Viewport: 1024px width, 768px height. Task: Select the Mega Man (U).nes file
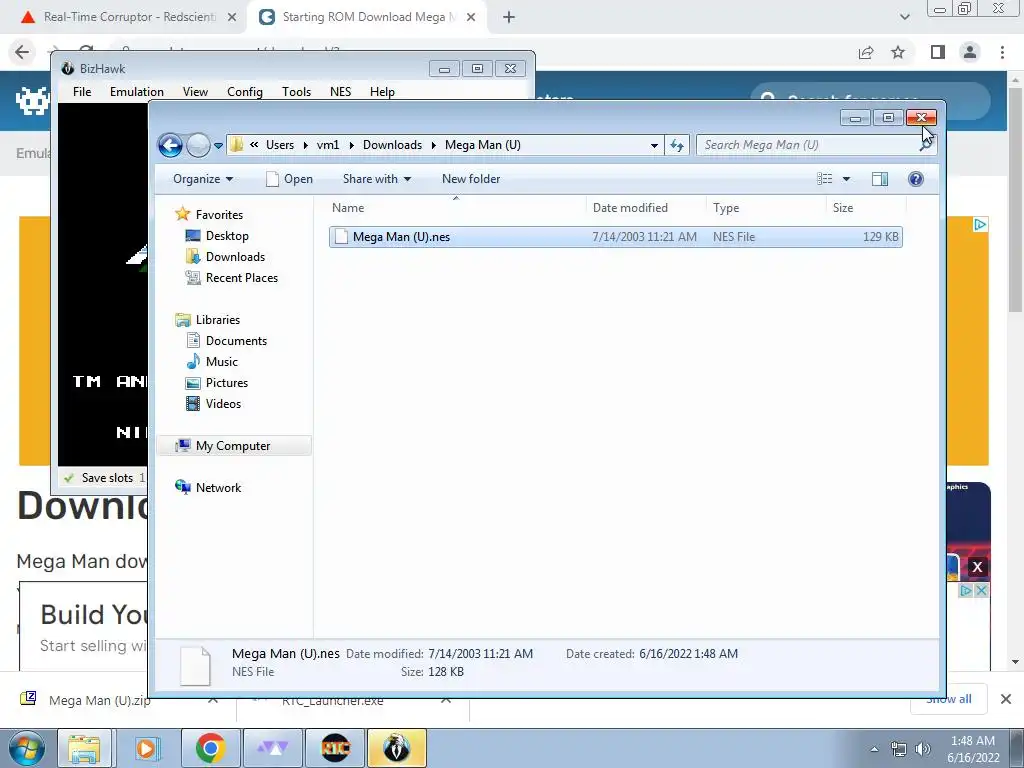point(615,237)
